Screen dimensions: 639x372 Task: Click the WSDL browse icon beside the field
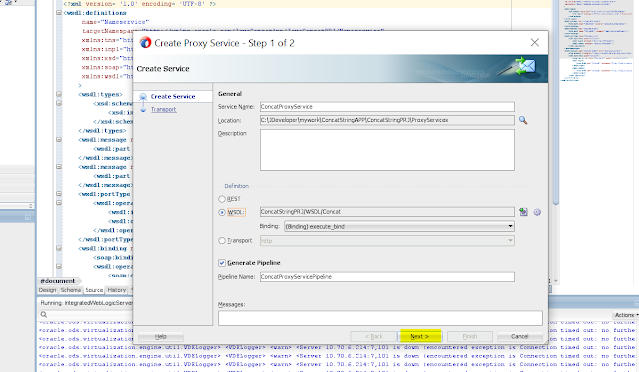[x=523, y=212]
